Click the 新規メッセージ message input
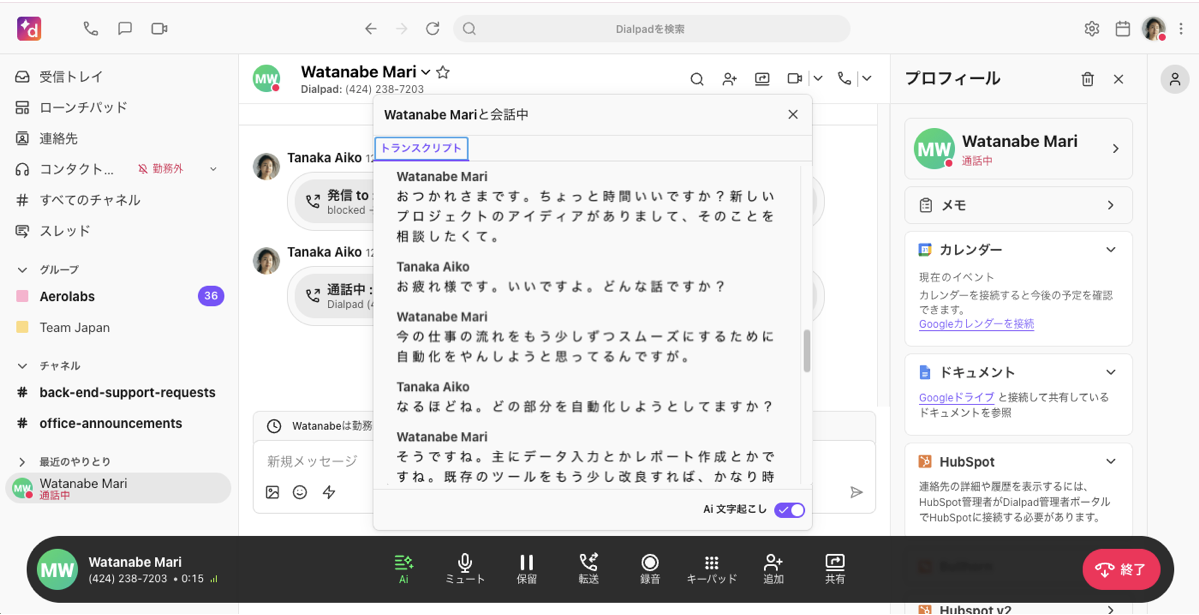The height and width of the screenshot is (615, 1199). (x=564, y=461)
